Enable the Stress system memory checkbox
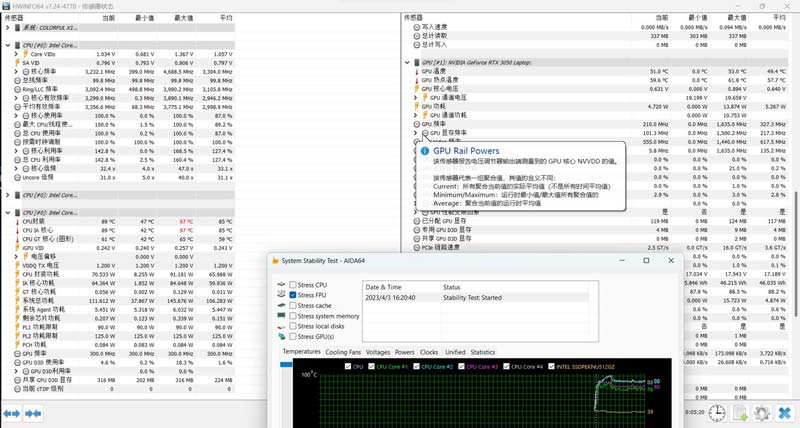Image resolution: width=800 pixels, height=428 pixels. click(x=293, y=316)
